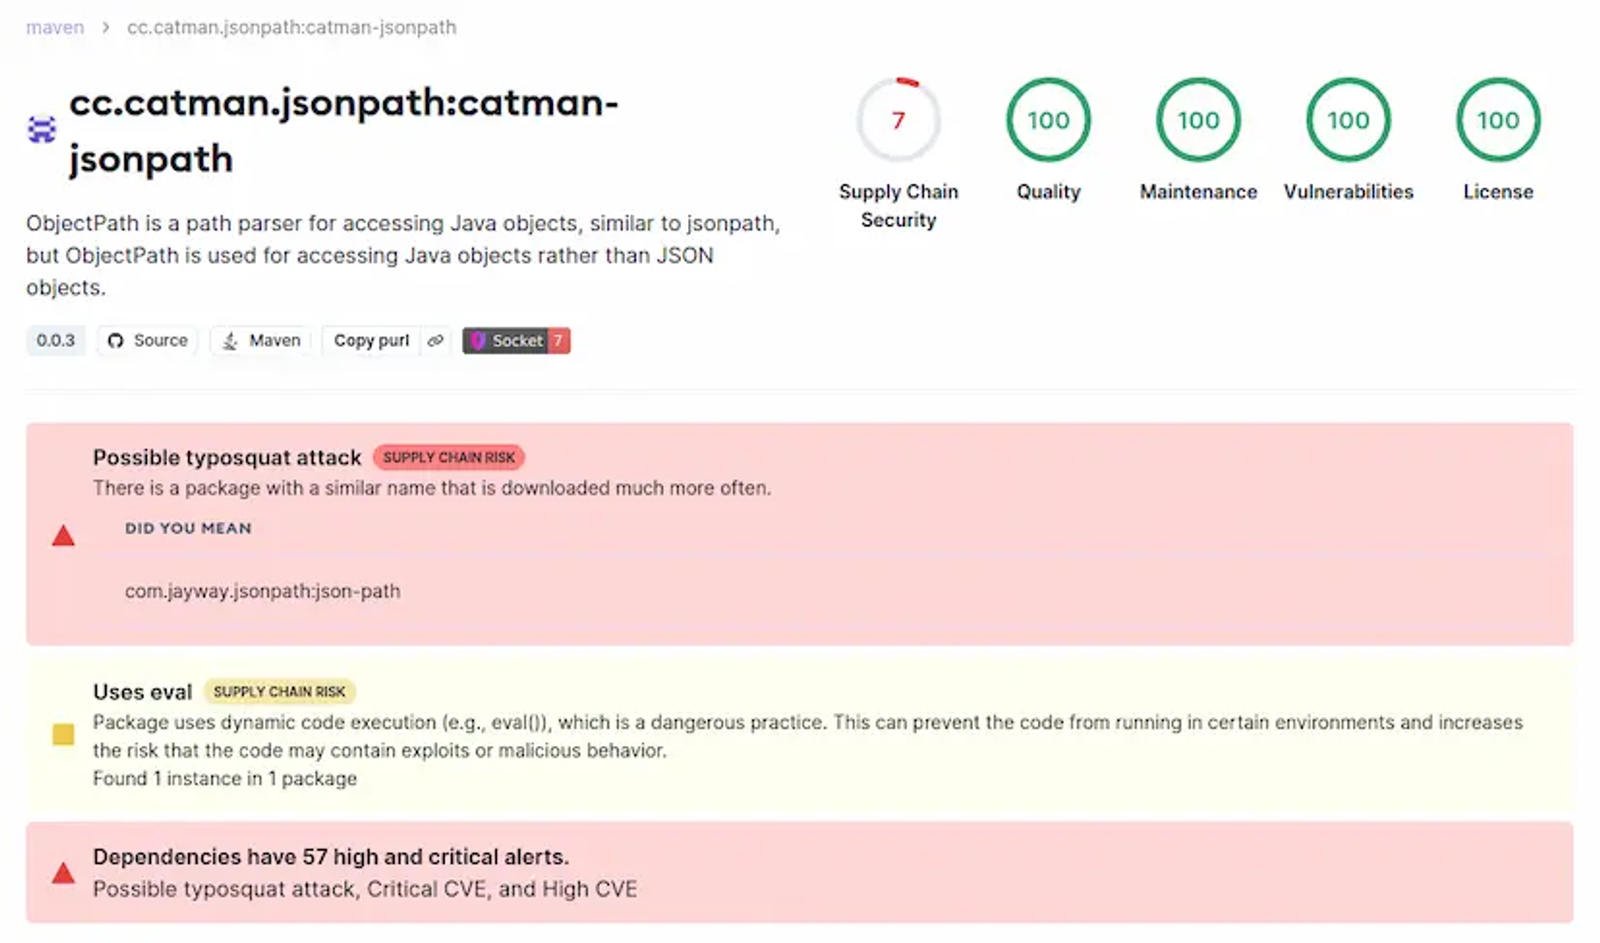Click the breadcrumb chevron separator
The image size is (1600, 943).
coord(105,28)
